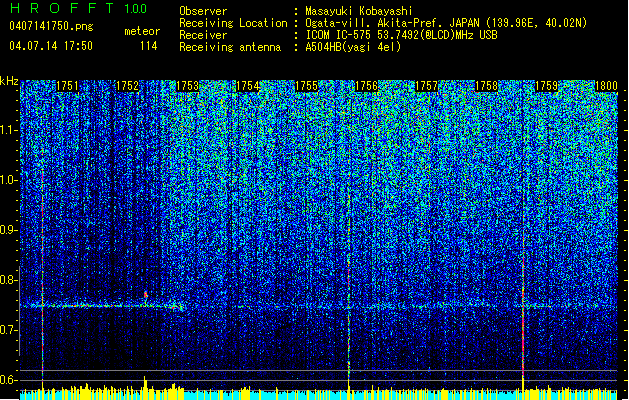
Task: Click the 'Receiving antenna' label
Action: click(230, 47)
